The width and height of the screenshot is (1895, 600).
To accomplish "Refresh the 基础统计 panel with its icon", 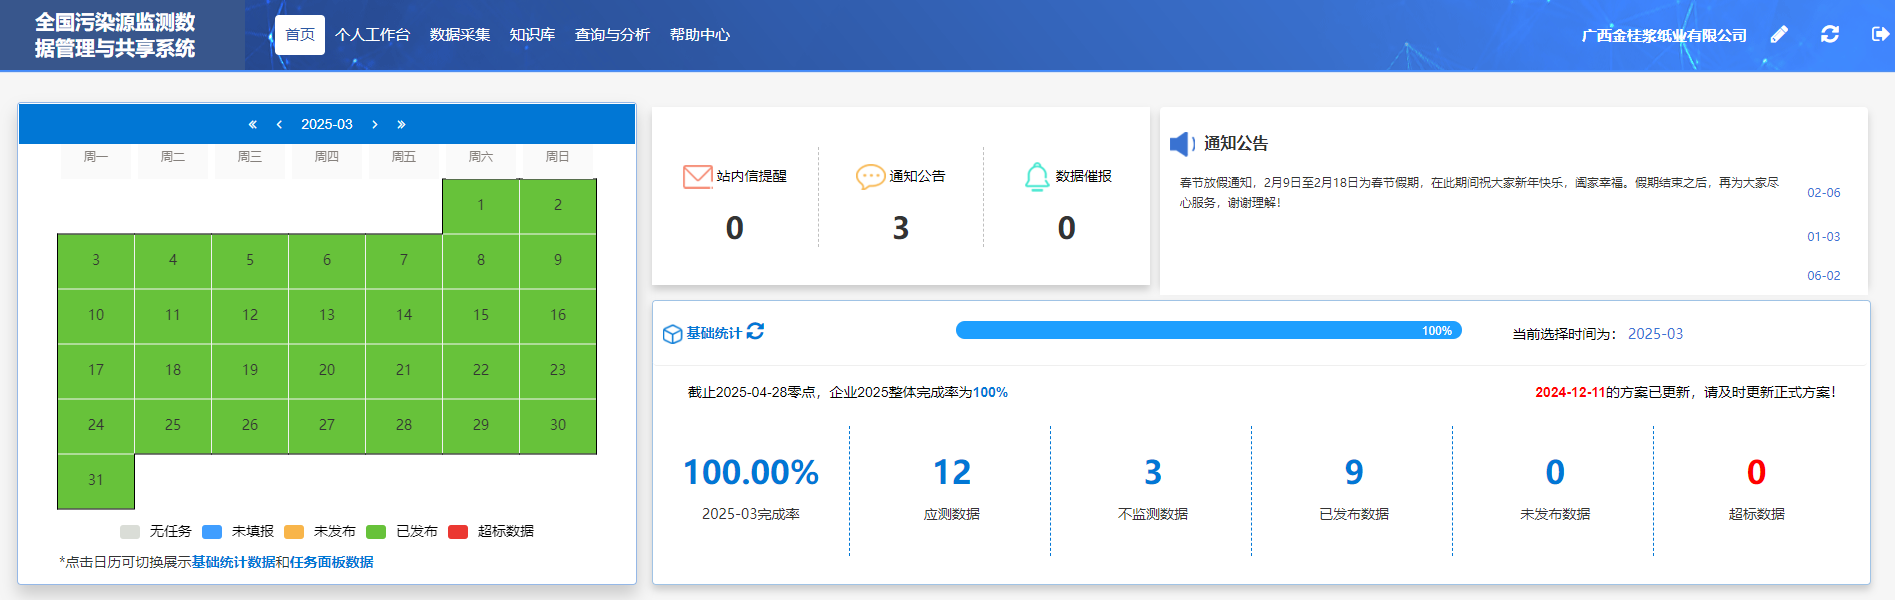I will point(755,331).
